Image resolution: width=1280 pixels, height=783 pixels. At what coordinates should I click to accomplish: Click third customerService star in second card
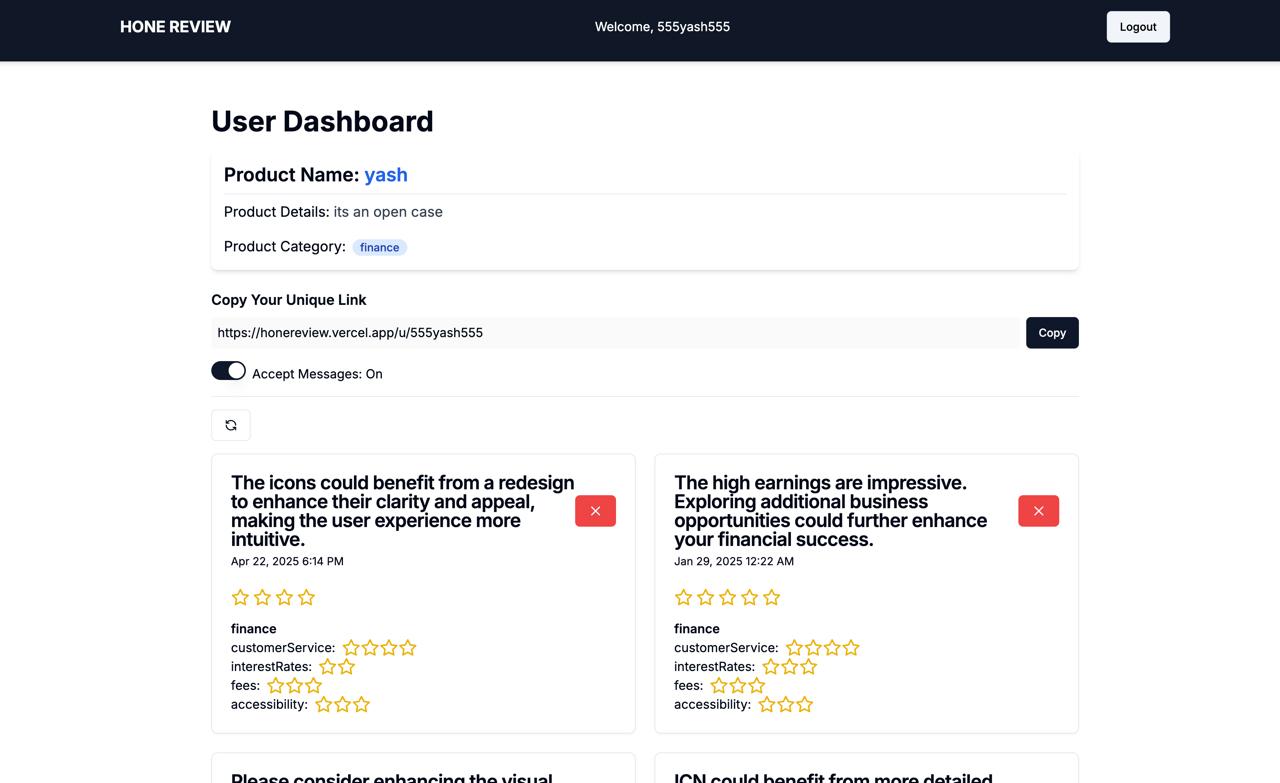click(x=832, y=648)
